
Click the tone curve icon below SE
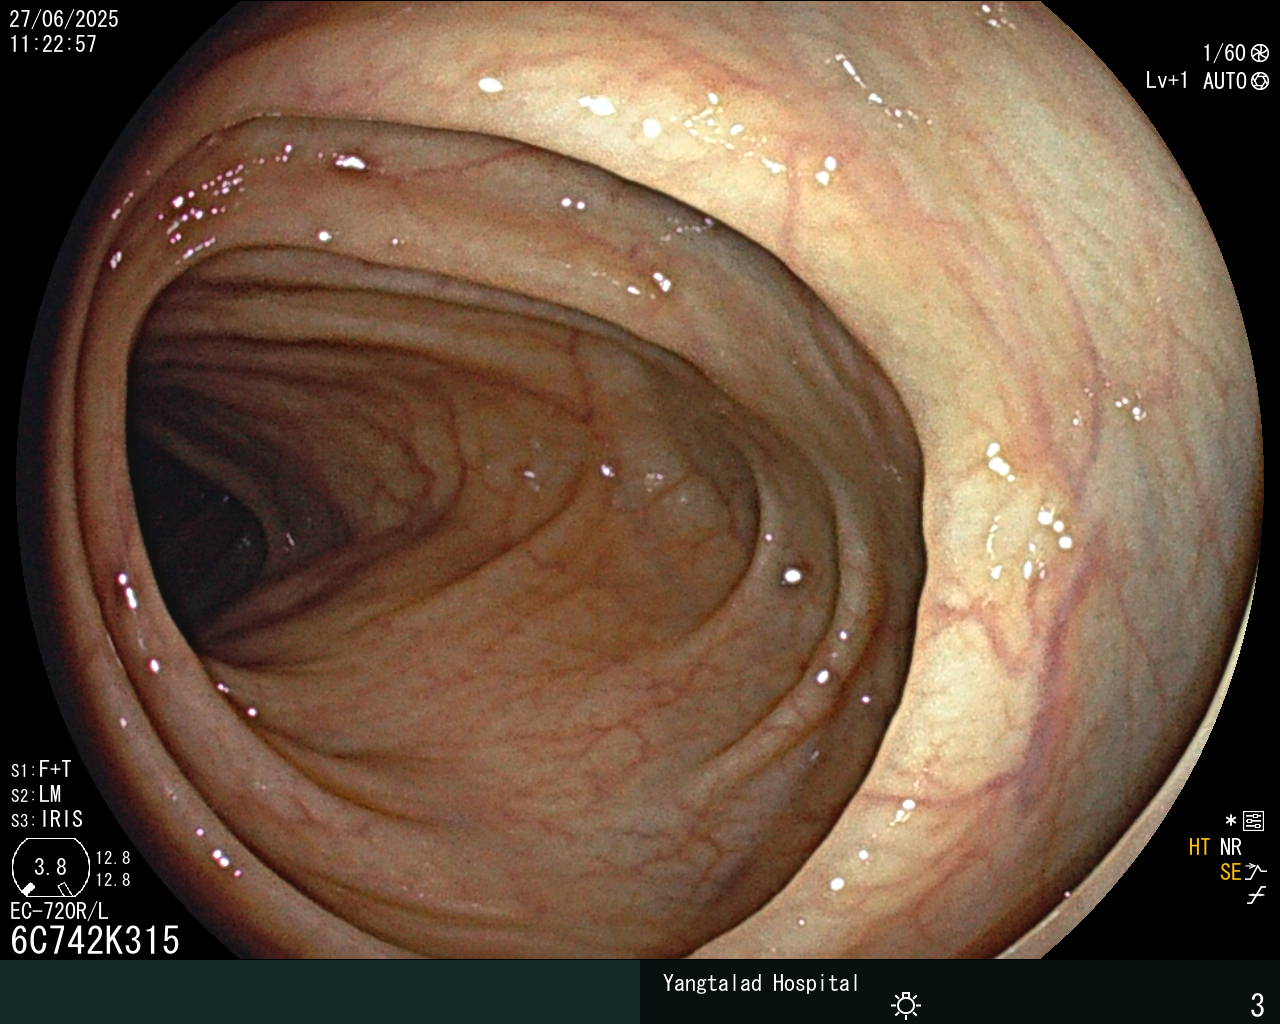coord(1256,896)
